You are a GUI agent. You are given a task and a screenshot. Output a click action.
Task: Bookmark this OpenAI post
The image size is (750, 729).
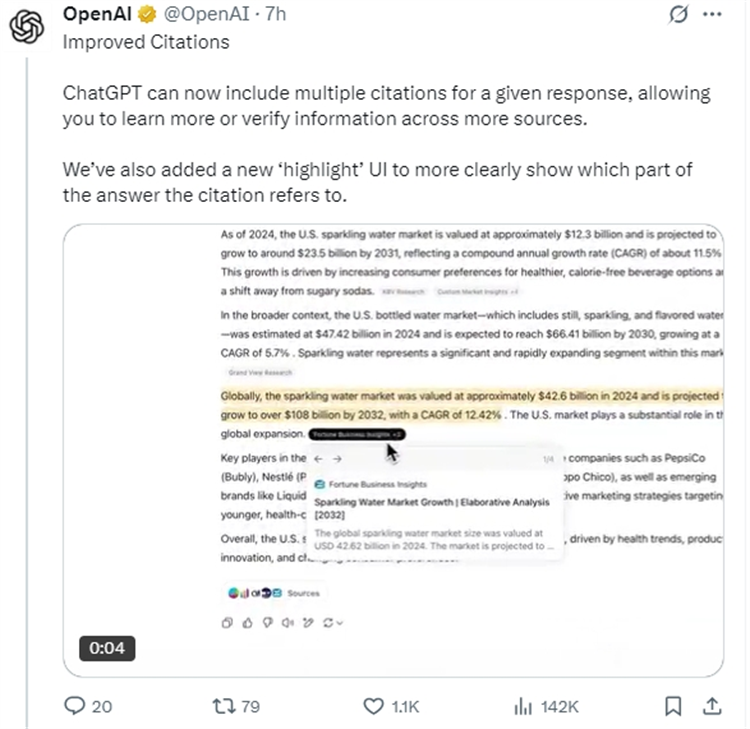click(675, 706)
